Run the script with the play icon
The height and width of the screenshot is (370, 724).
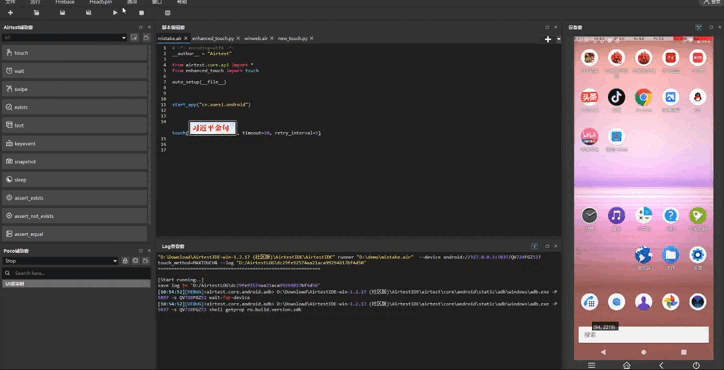[x=115, y=13]
